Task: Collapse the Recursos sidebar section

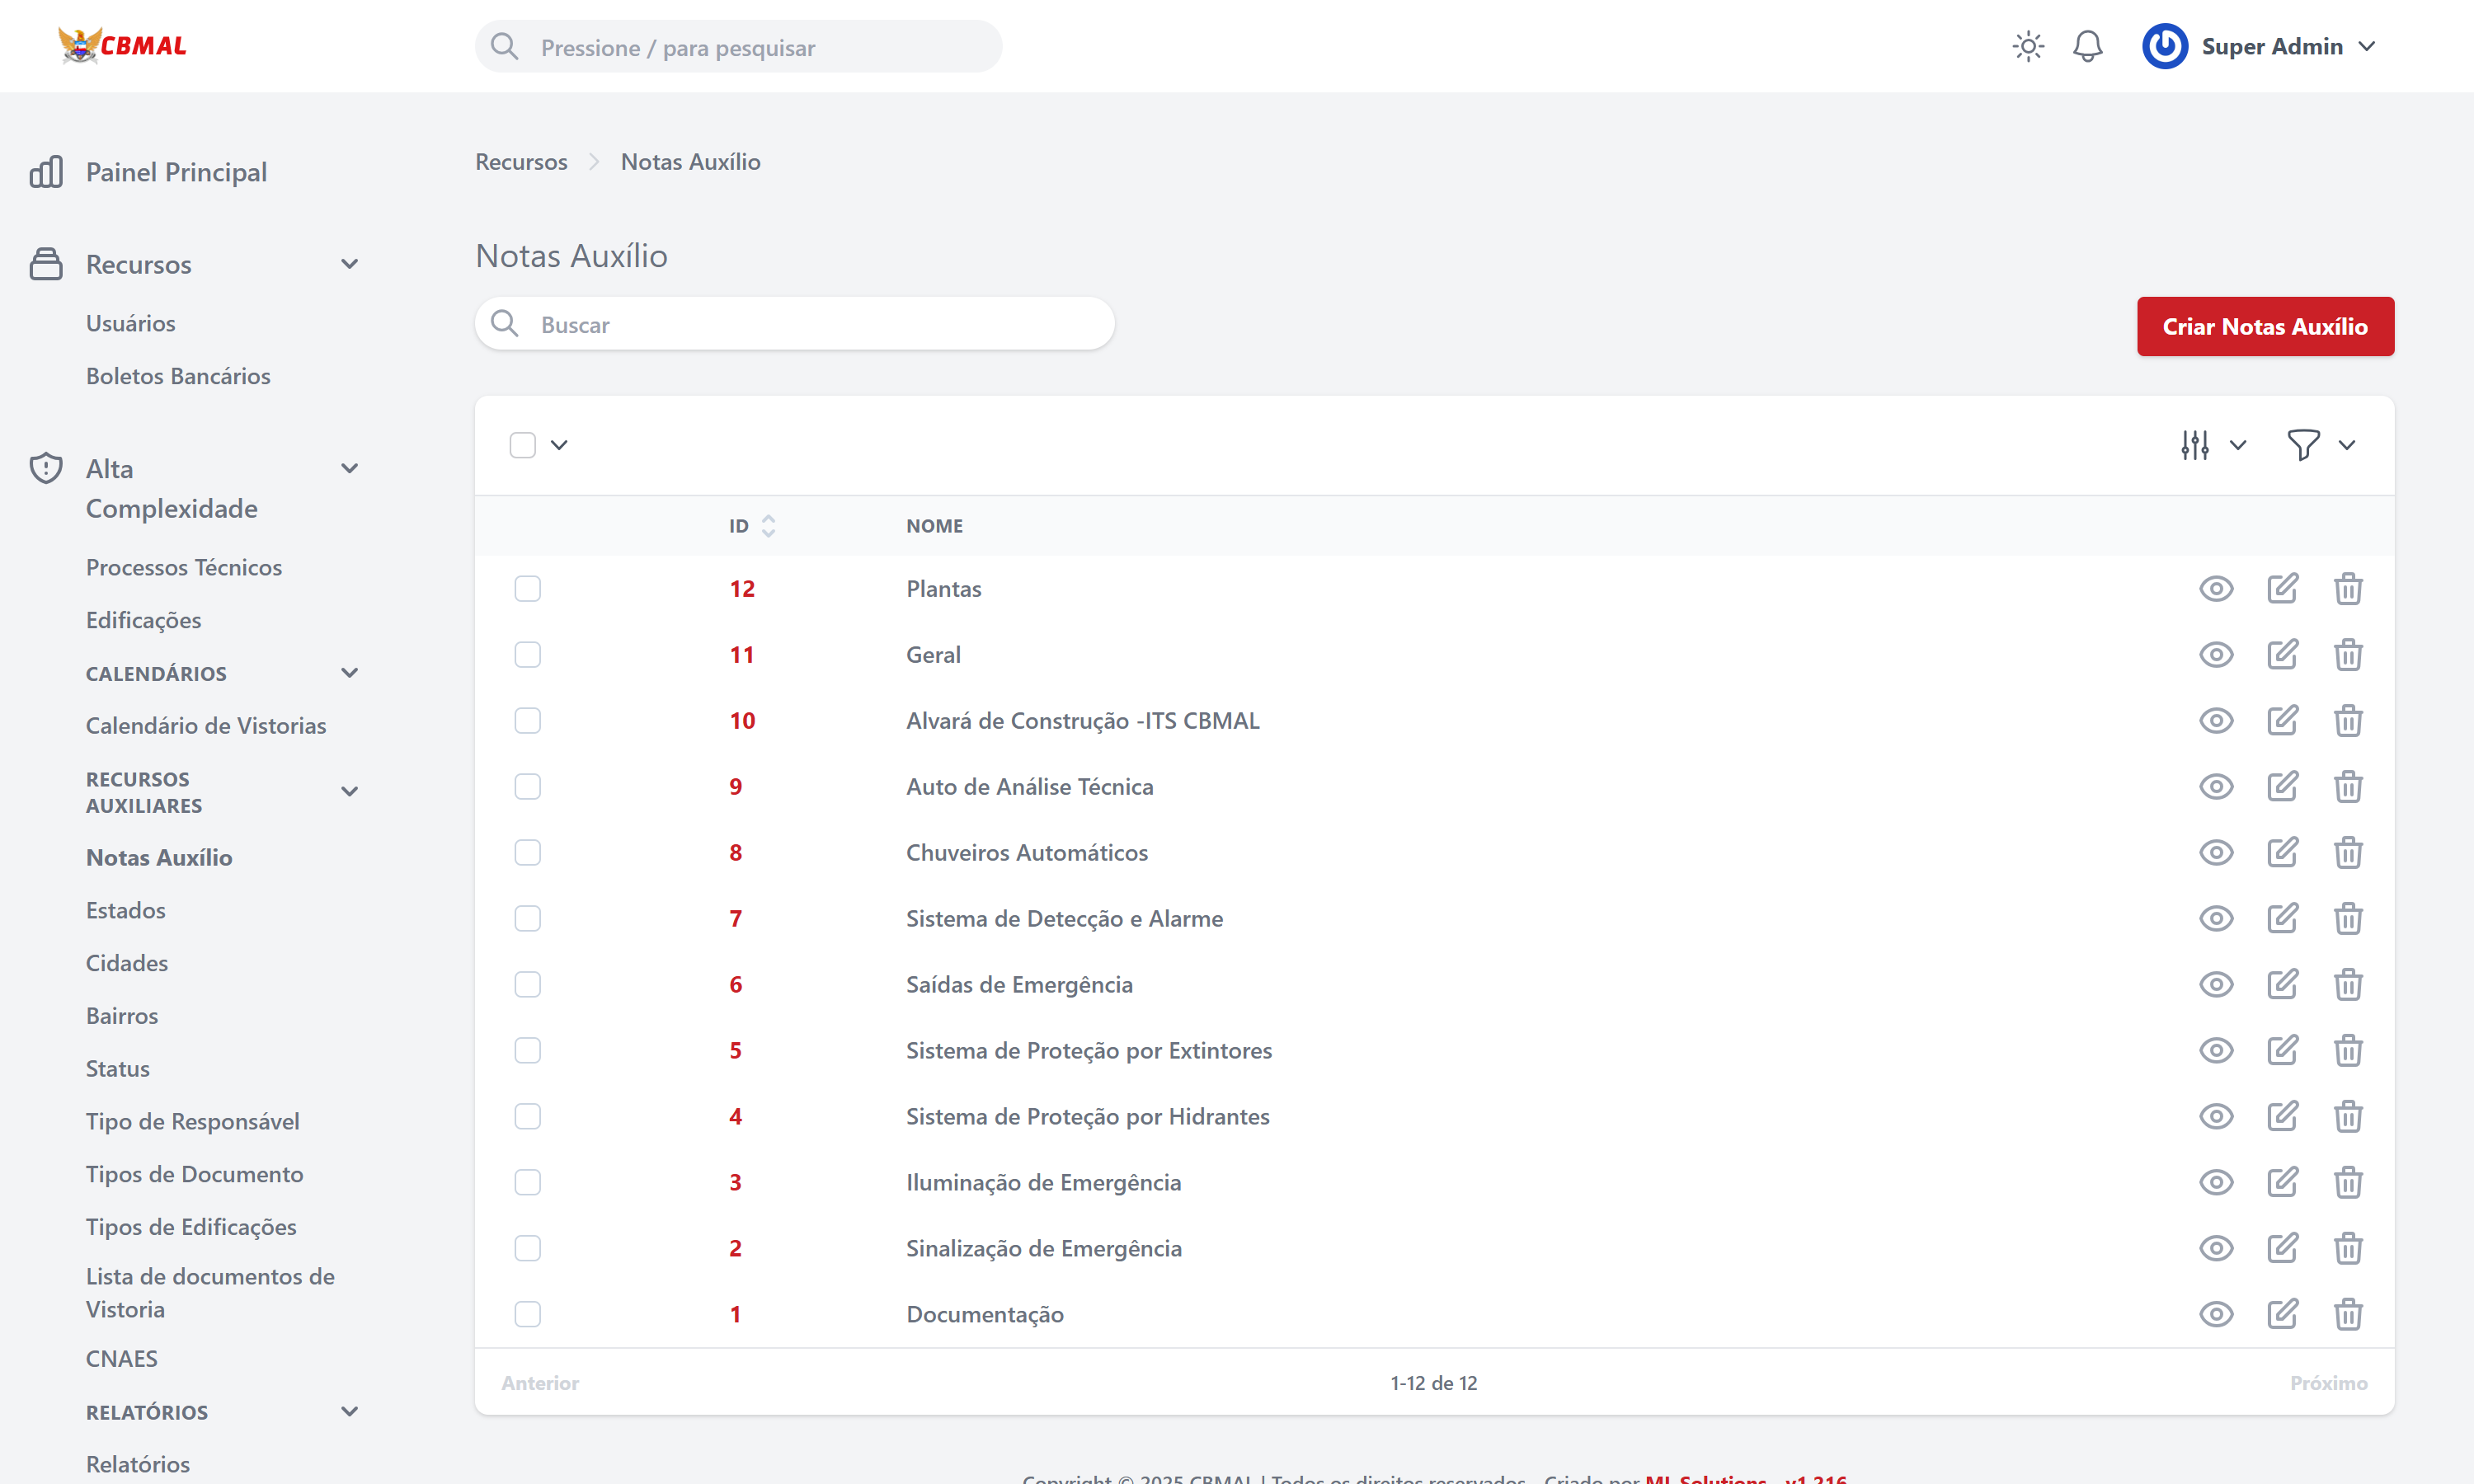Action: coord(349,264)
